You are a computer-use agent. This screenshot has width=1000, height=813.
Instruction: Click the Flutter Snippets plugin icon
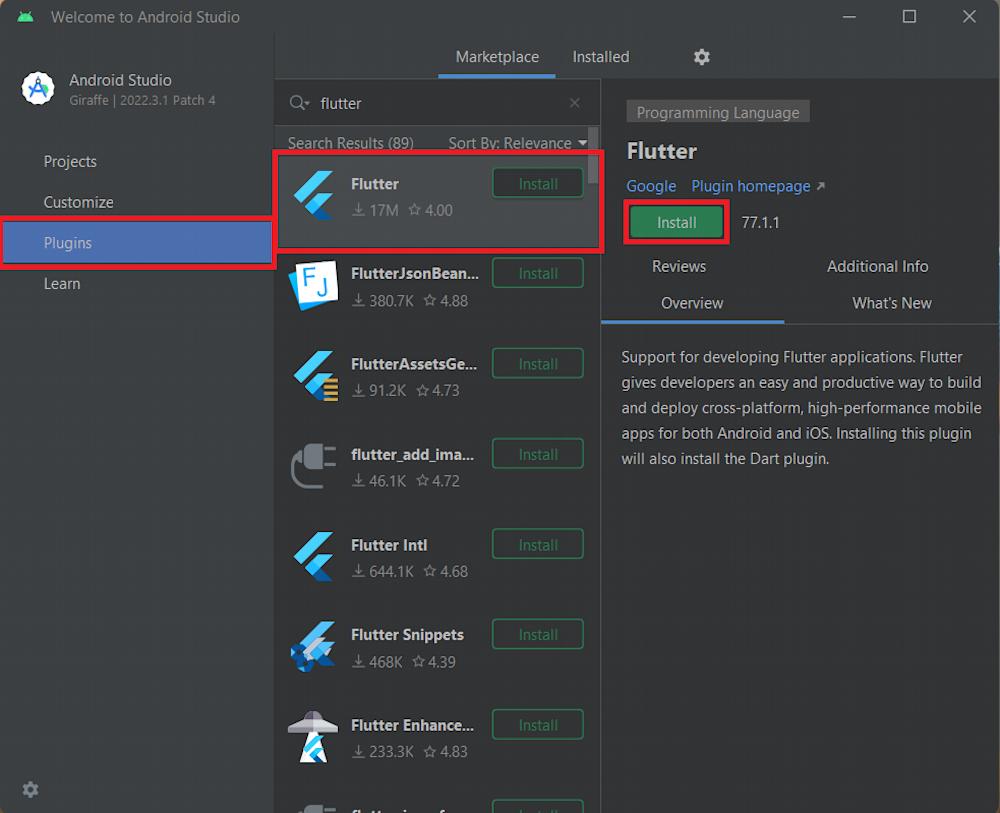(312, 647)
